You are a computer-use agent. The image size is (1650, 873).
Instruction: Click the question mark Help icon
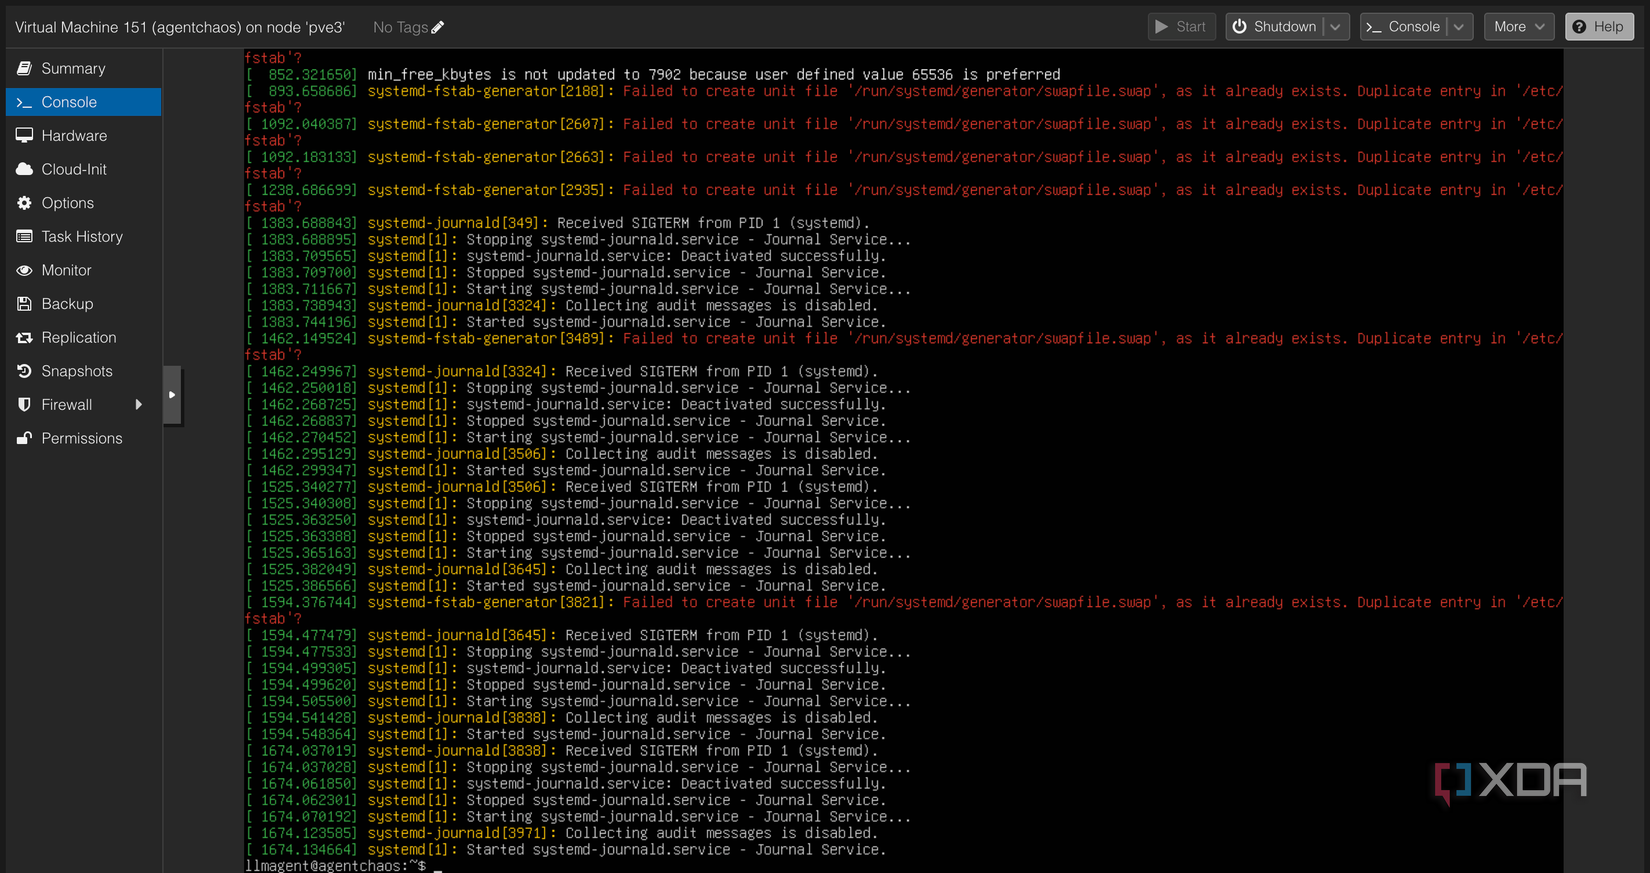(1579, 27)
